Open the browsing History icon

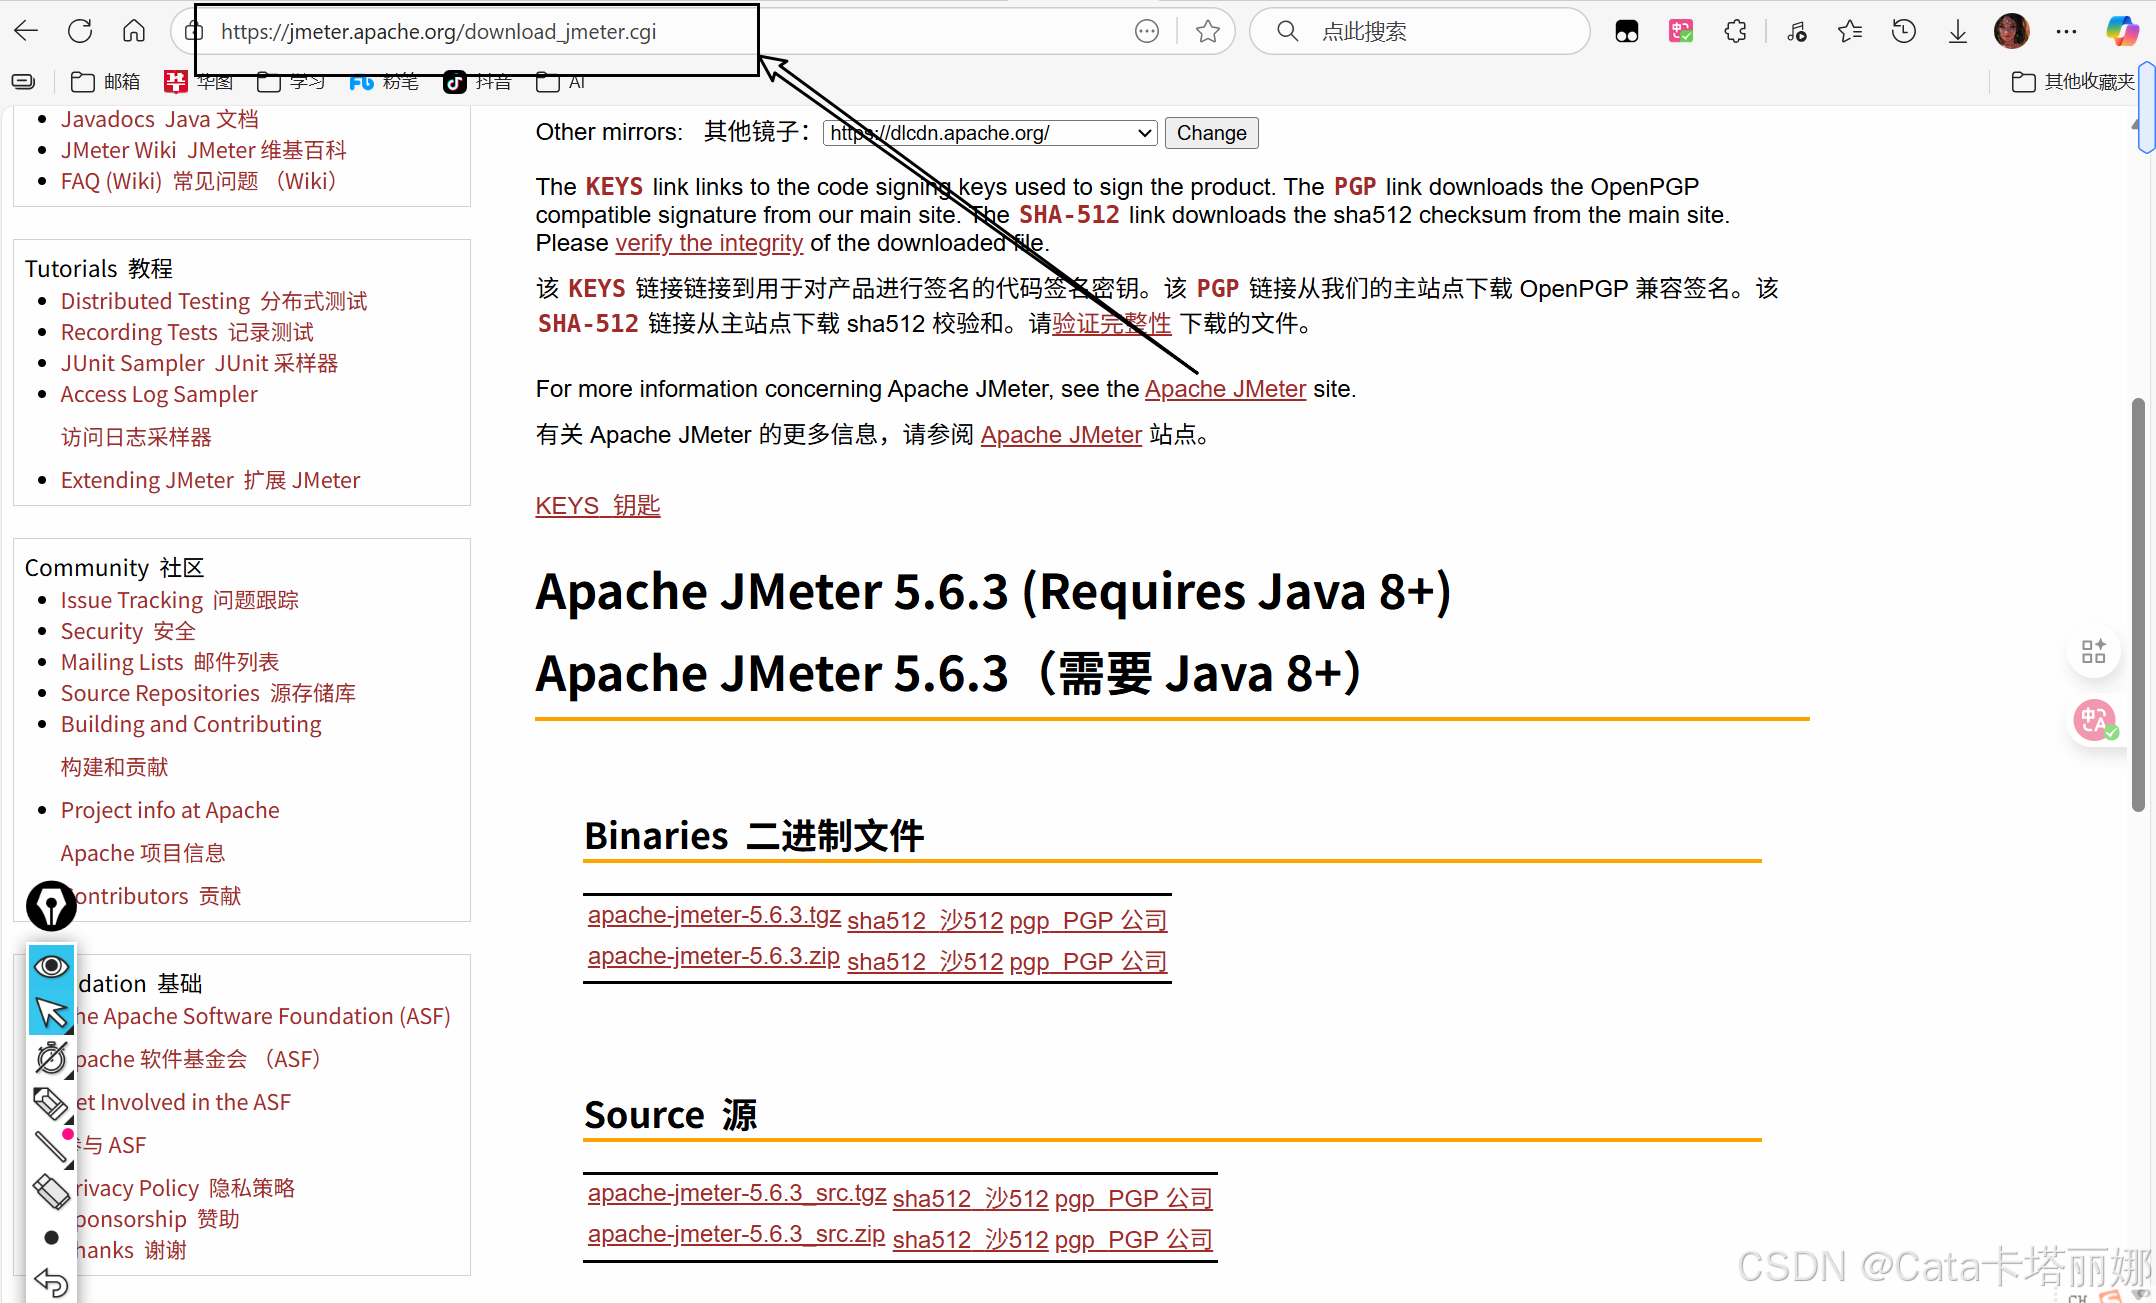coord(1904,31)
